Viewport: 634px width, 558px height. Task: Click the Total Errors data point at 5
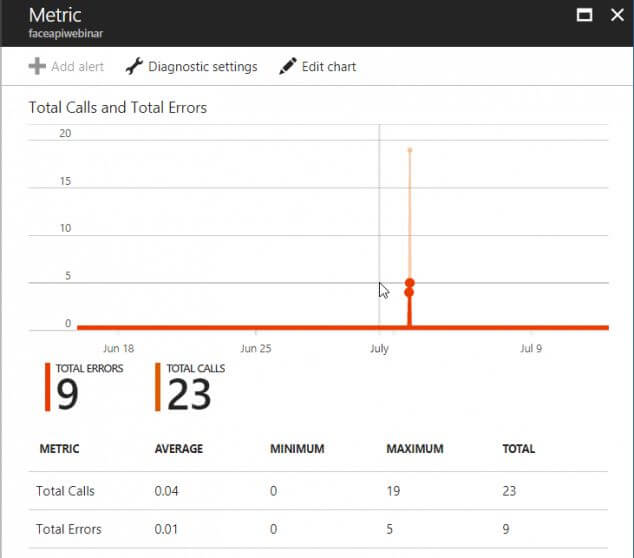(410, 283)
